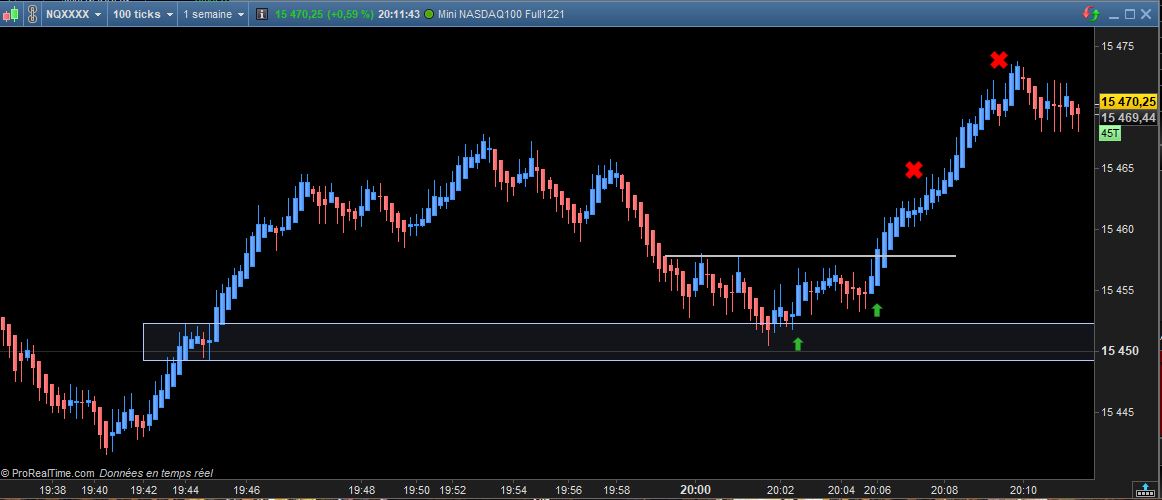The height and width of the screenshot is (500, 1162).
Task: Open the 1 semaine history dropdown
Action: coord(213,14)
